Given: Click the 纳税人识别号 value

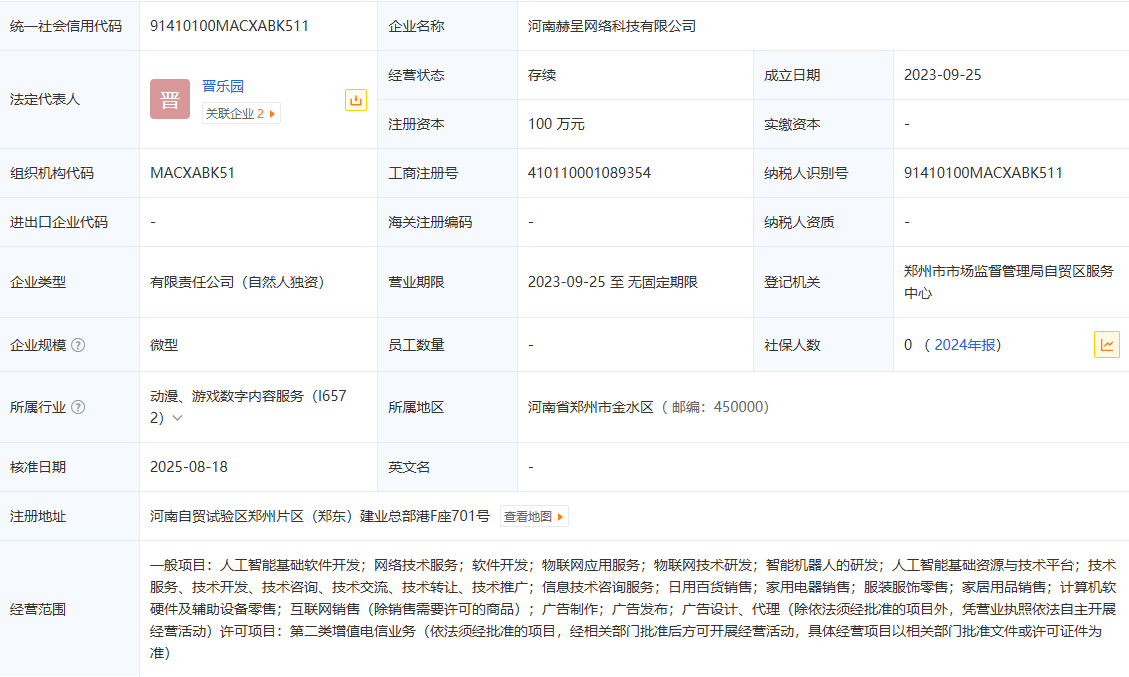Looking at the screenshot, I should point(983,173).
